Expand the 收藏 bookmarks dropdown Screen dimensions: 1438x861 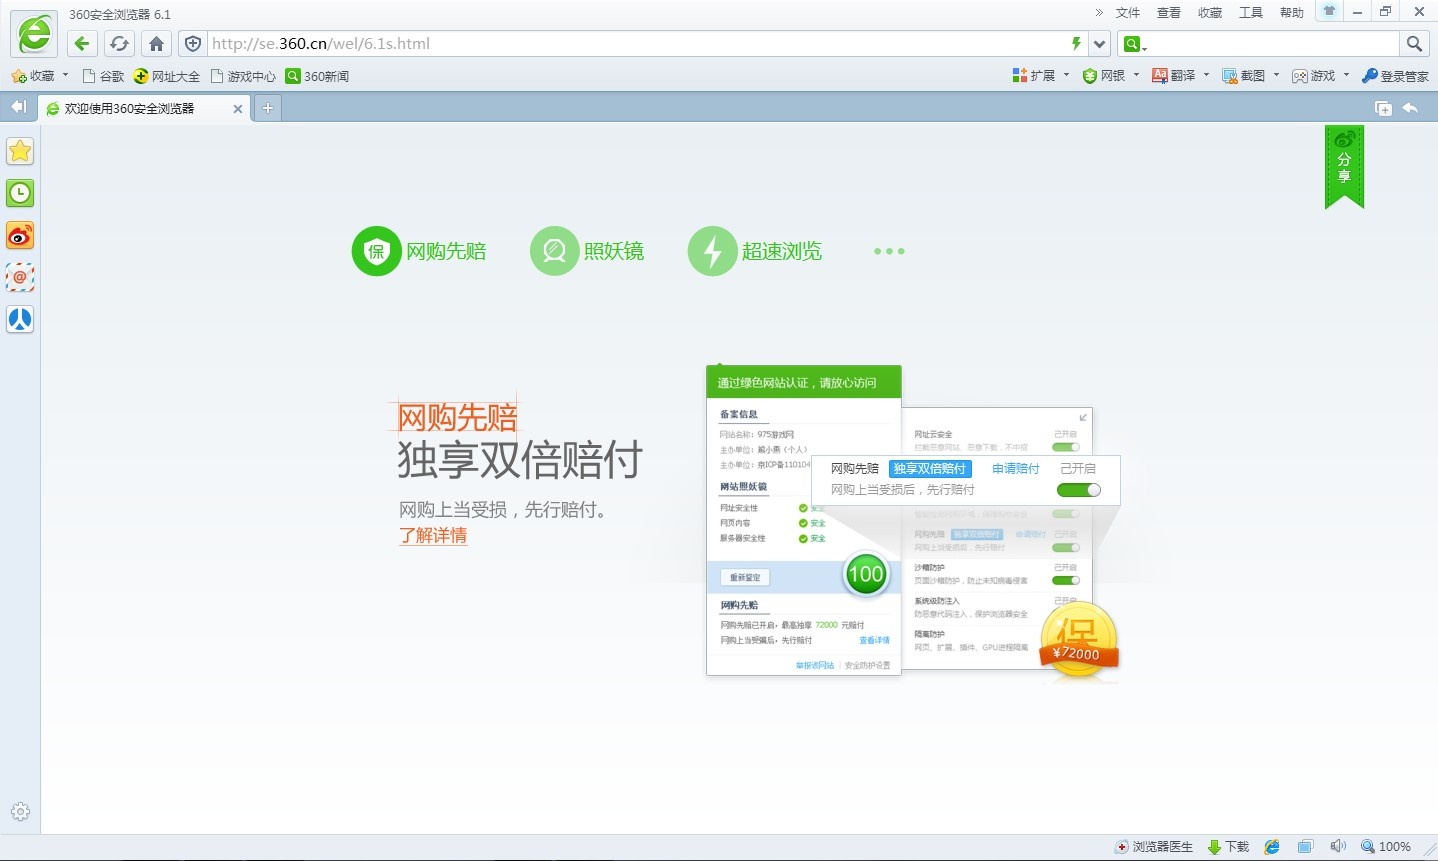click(65, 75)
